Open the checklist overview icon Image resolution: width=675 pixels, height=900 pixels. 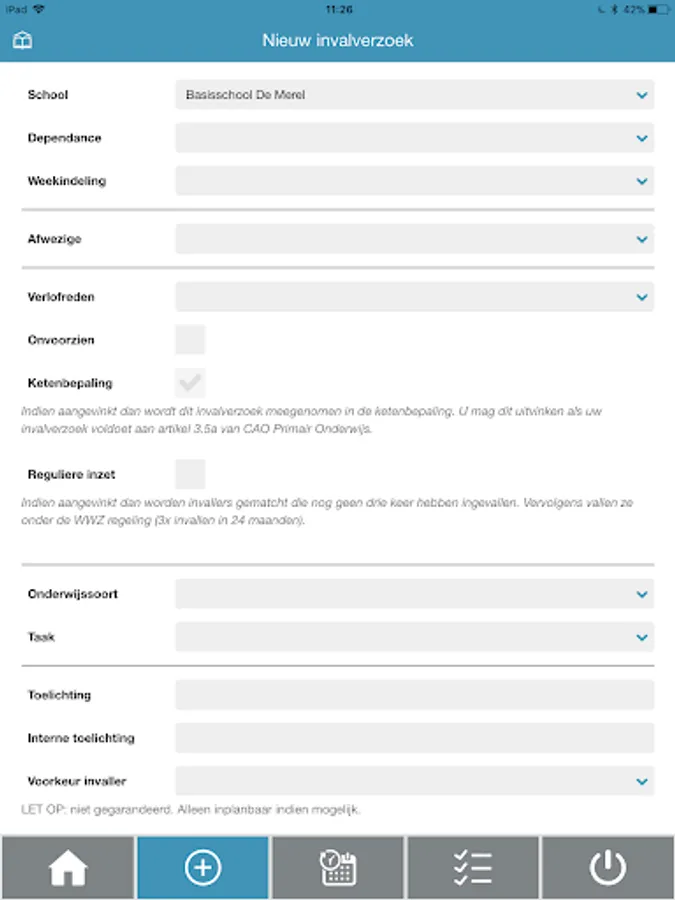[473, 868]
